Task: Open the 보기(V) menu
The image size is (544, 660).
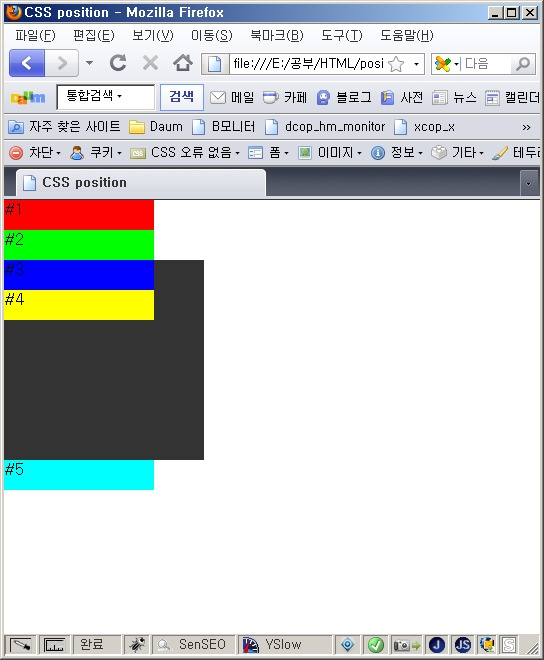Action: point(152,35)
